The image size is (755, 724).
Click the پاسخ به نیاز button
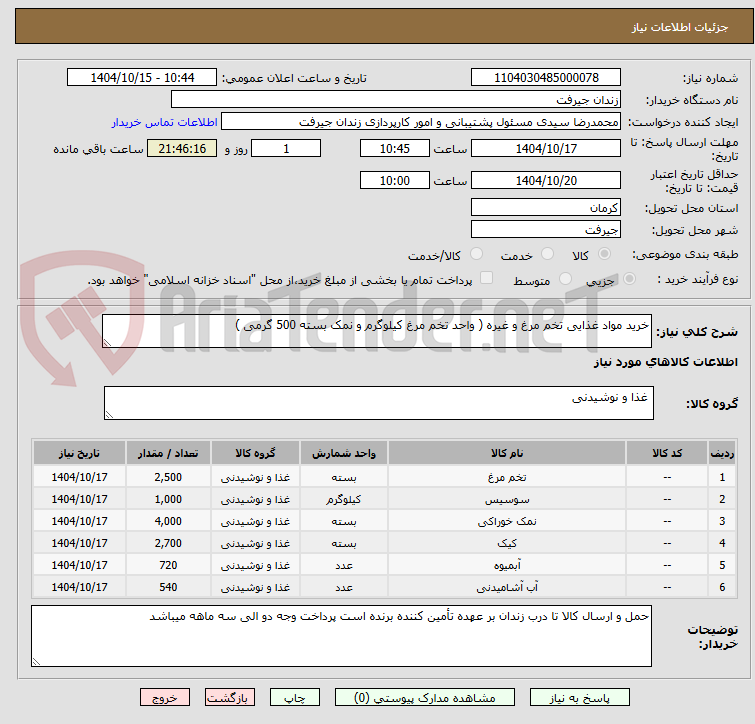click(580, 698)
